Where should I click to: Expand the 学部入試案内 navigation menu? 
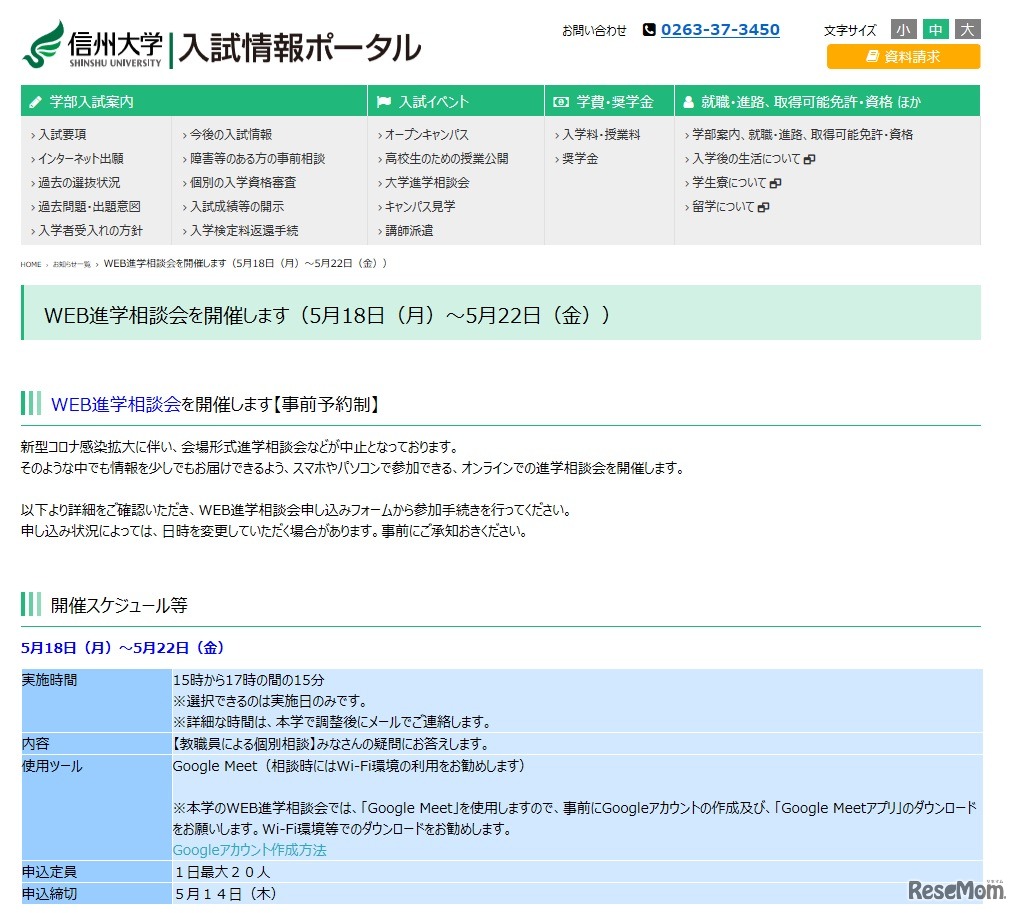click(89, 101)
